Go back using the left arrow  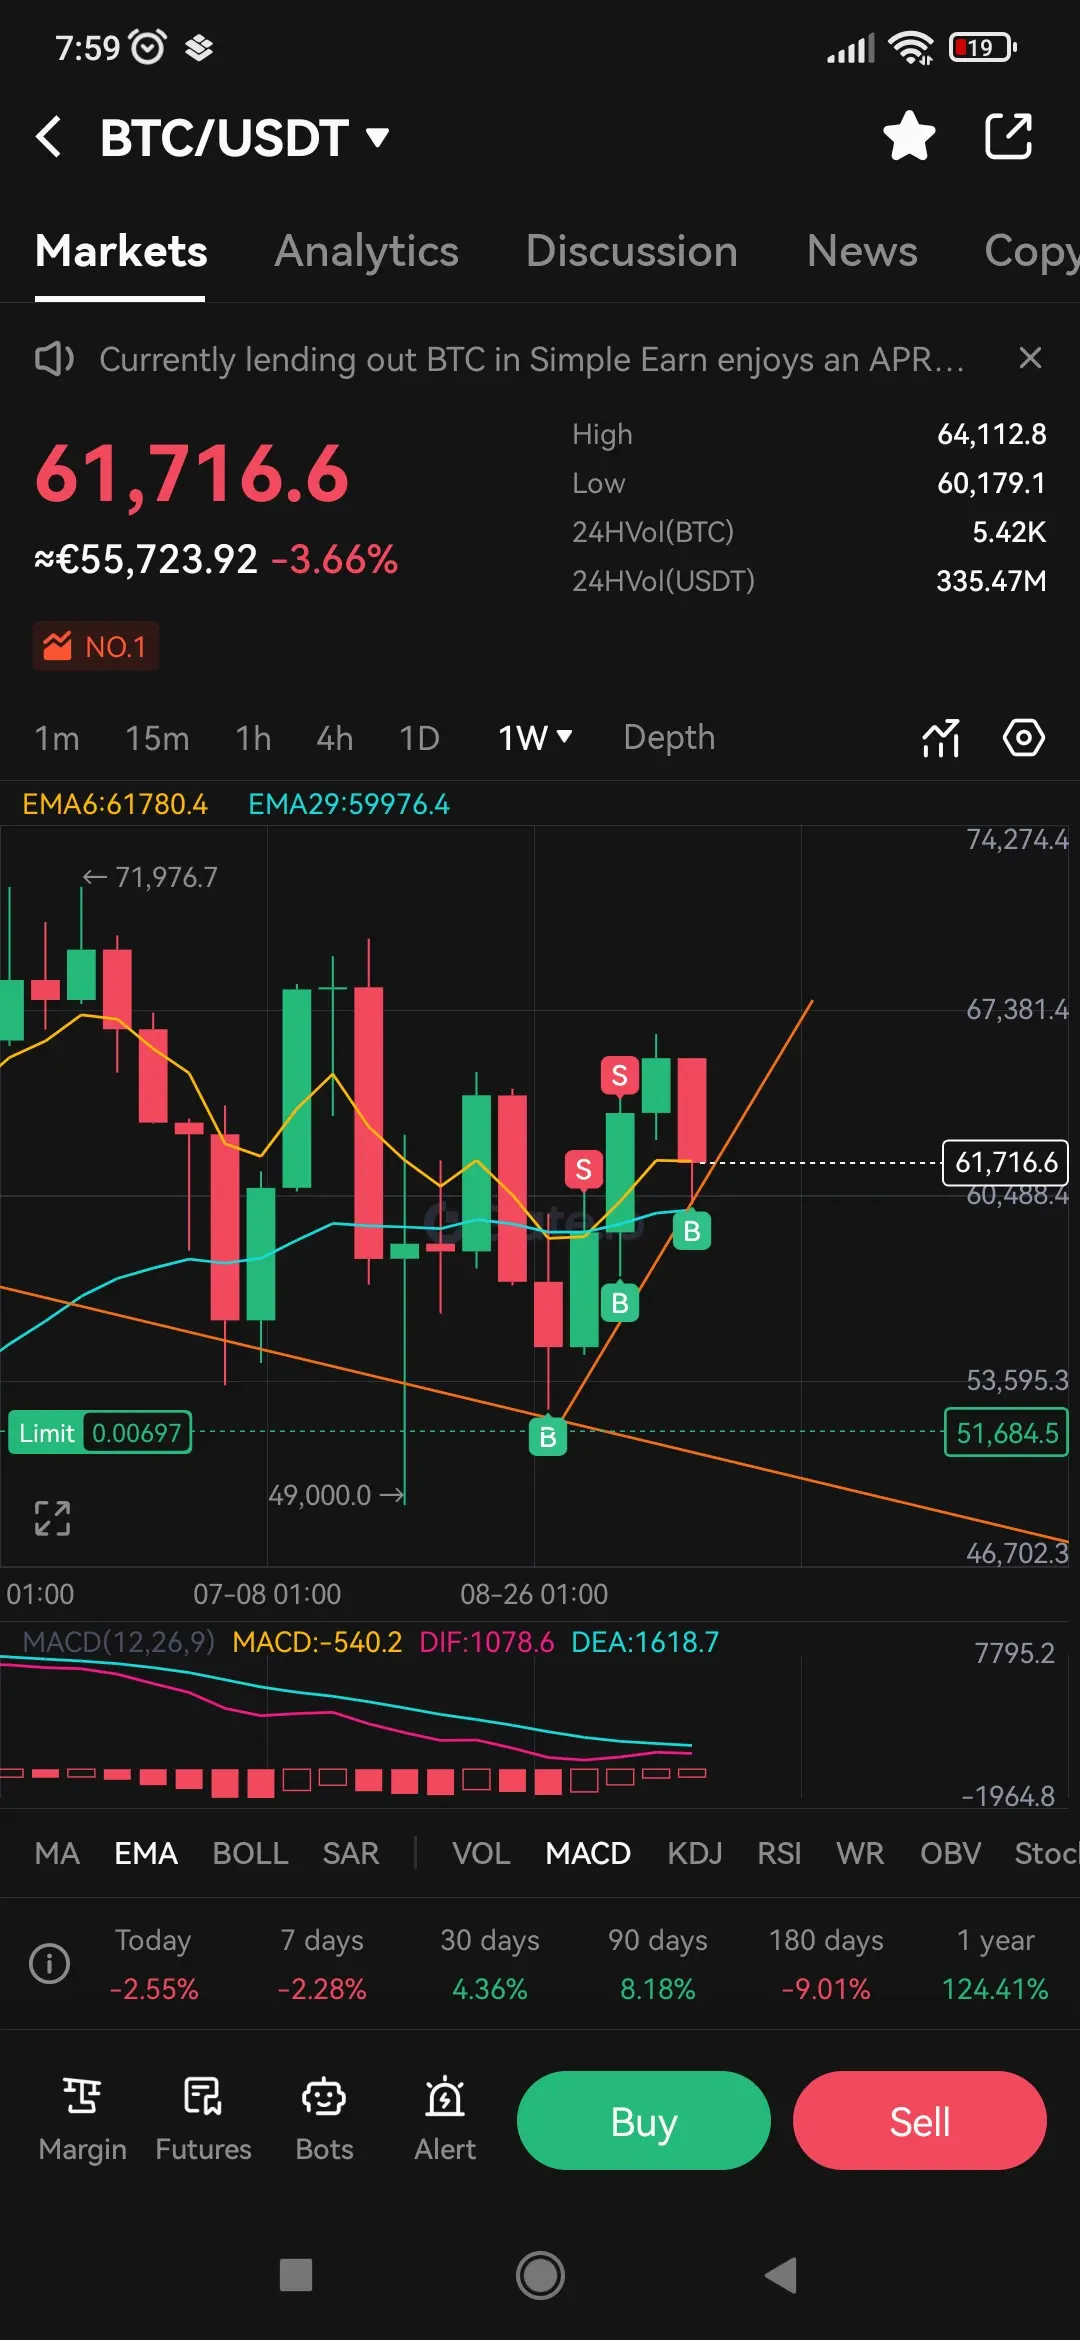point(48,137)
